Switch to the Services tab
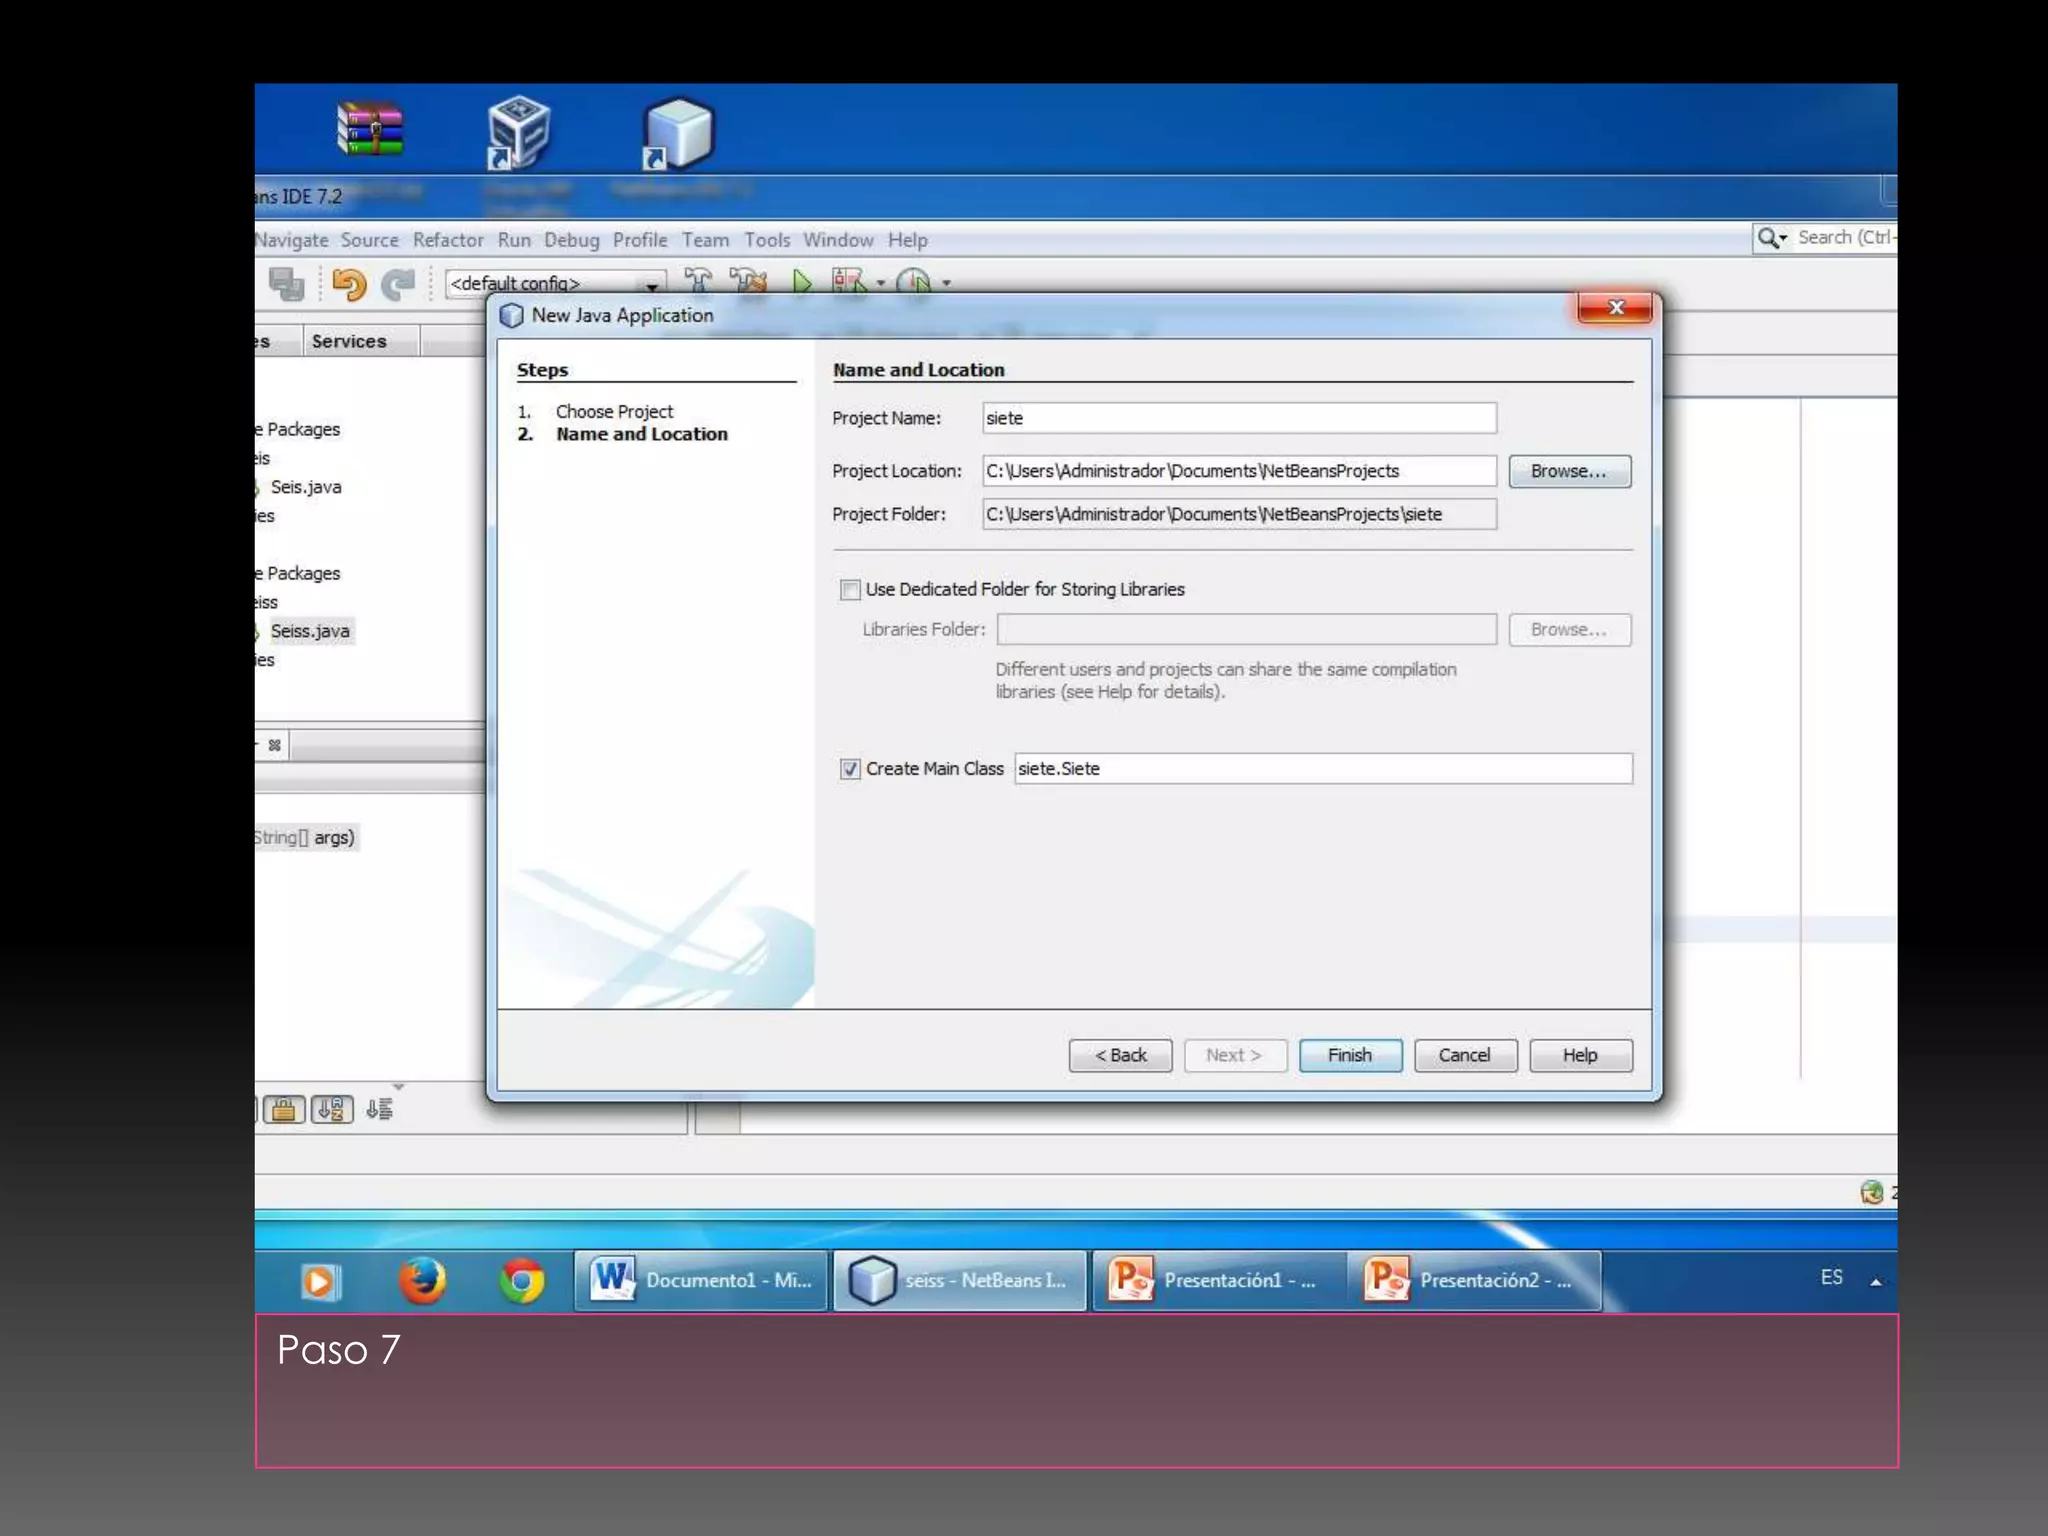Viewport: 2048px width, 1536px height. point(348,341)
